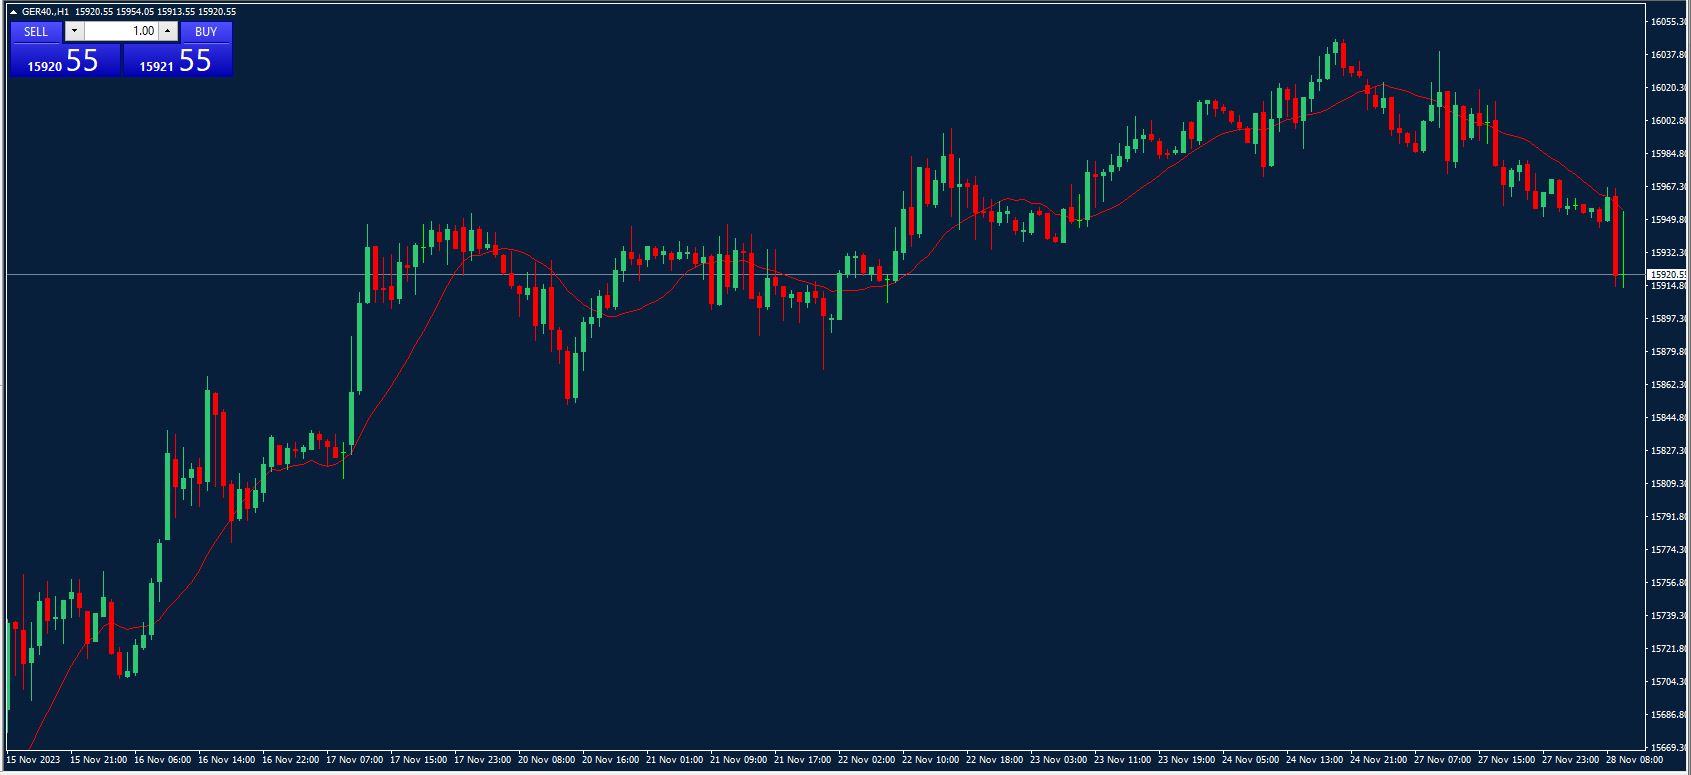1691x775 pixels.
Task: Click the 15704.30 price scale label
Action: coord(1668,682)
